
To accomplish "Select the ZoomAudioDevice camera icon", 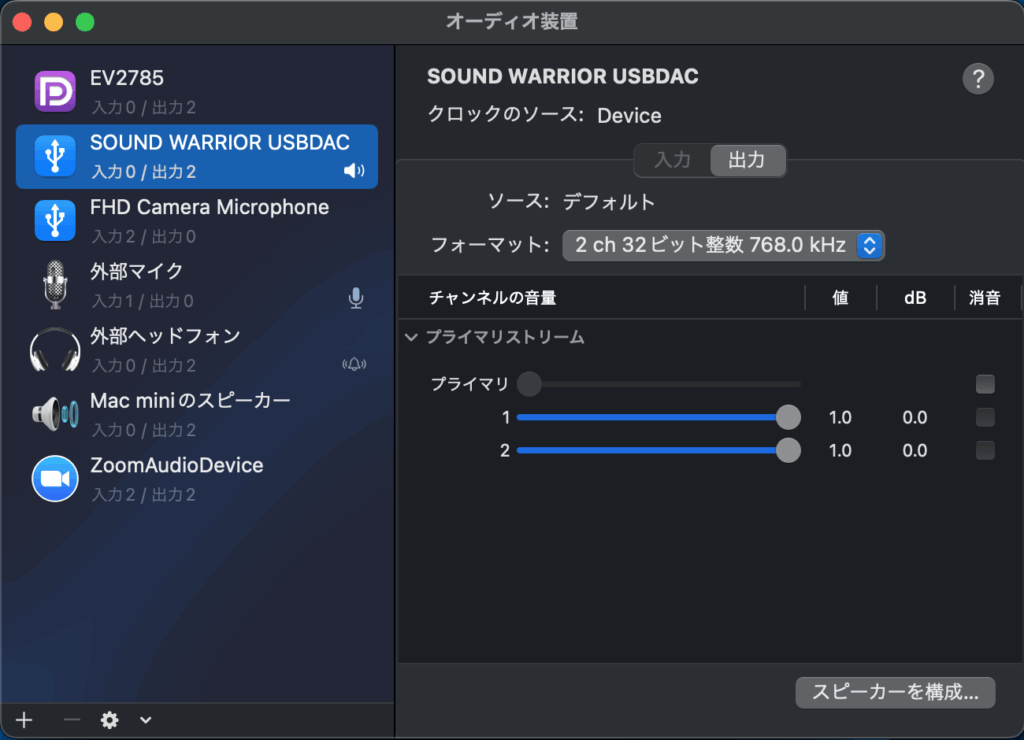I will point(55,479).
